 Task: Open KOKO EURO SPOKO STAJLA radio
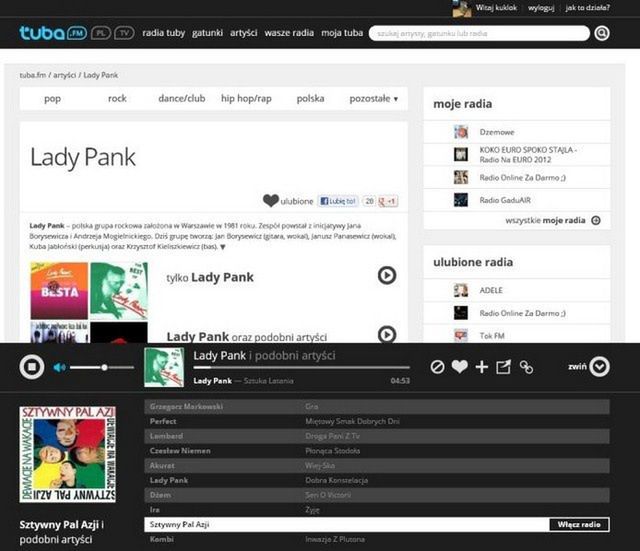tap(528, 155)
